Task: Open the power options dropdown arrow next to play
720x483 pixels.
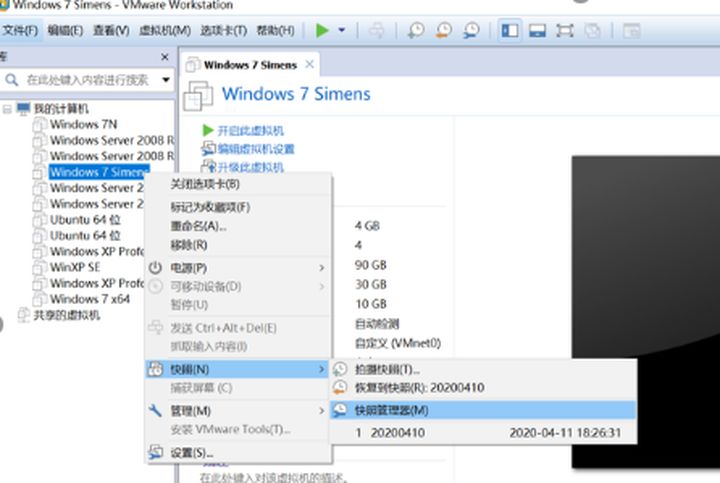Action: (x=342, y=30)
